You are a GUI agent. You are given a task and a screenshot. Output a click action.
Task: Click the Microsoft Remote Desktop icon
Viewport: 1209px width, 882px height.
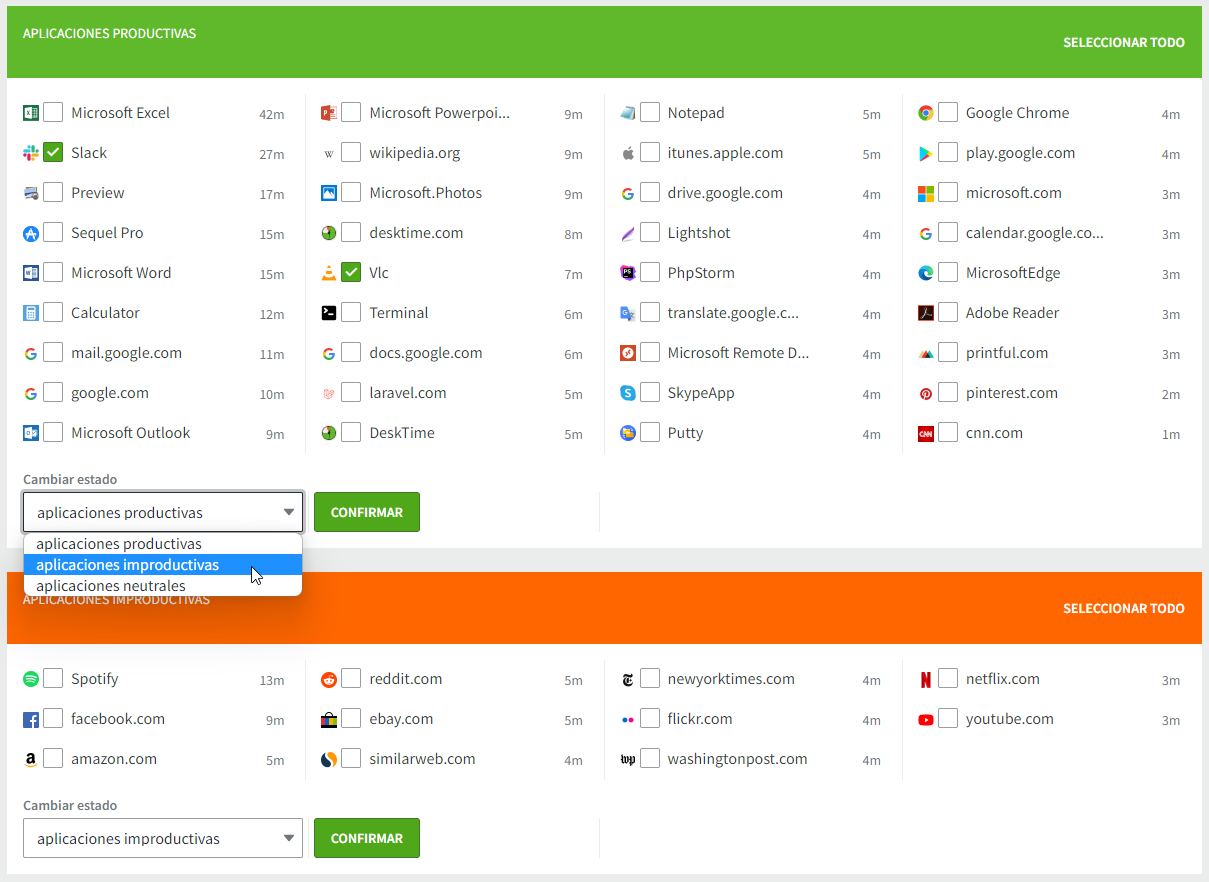(x=628, y=353)
